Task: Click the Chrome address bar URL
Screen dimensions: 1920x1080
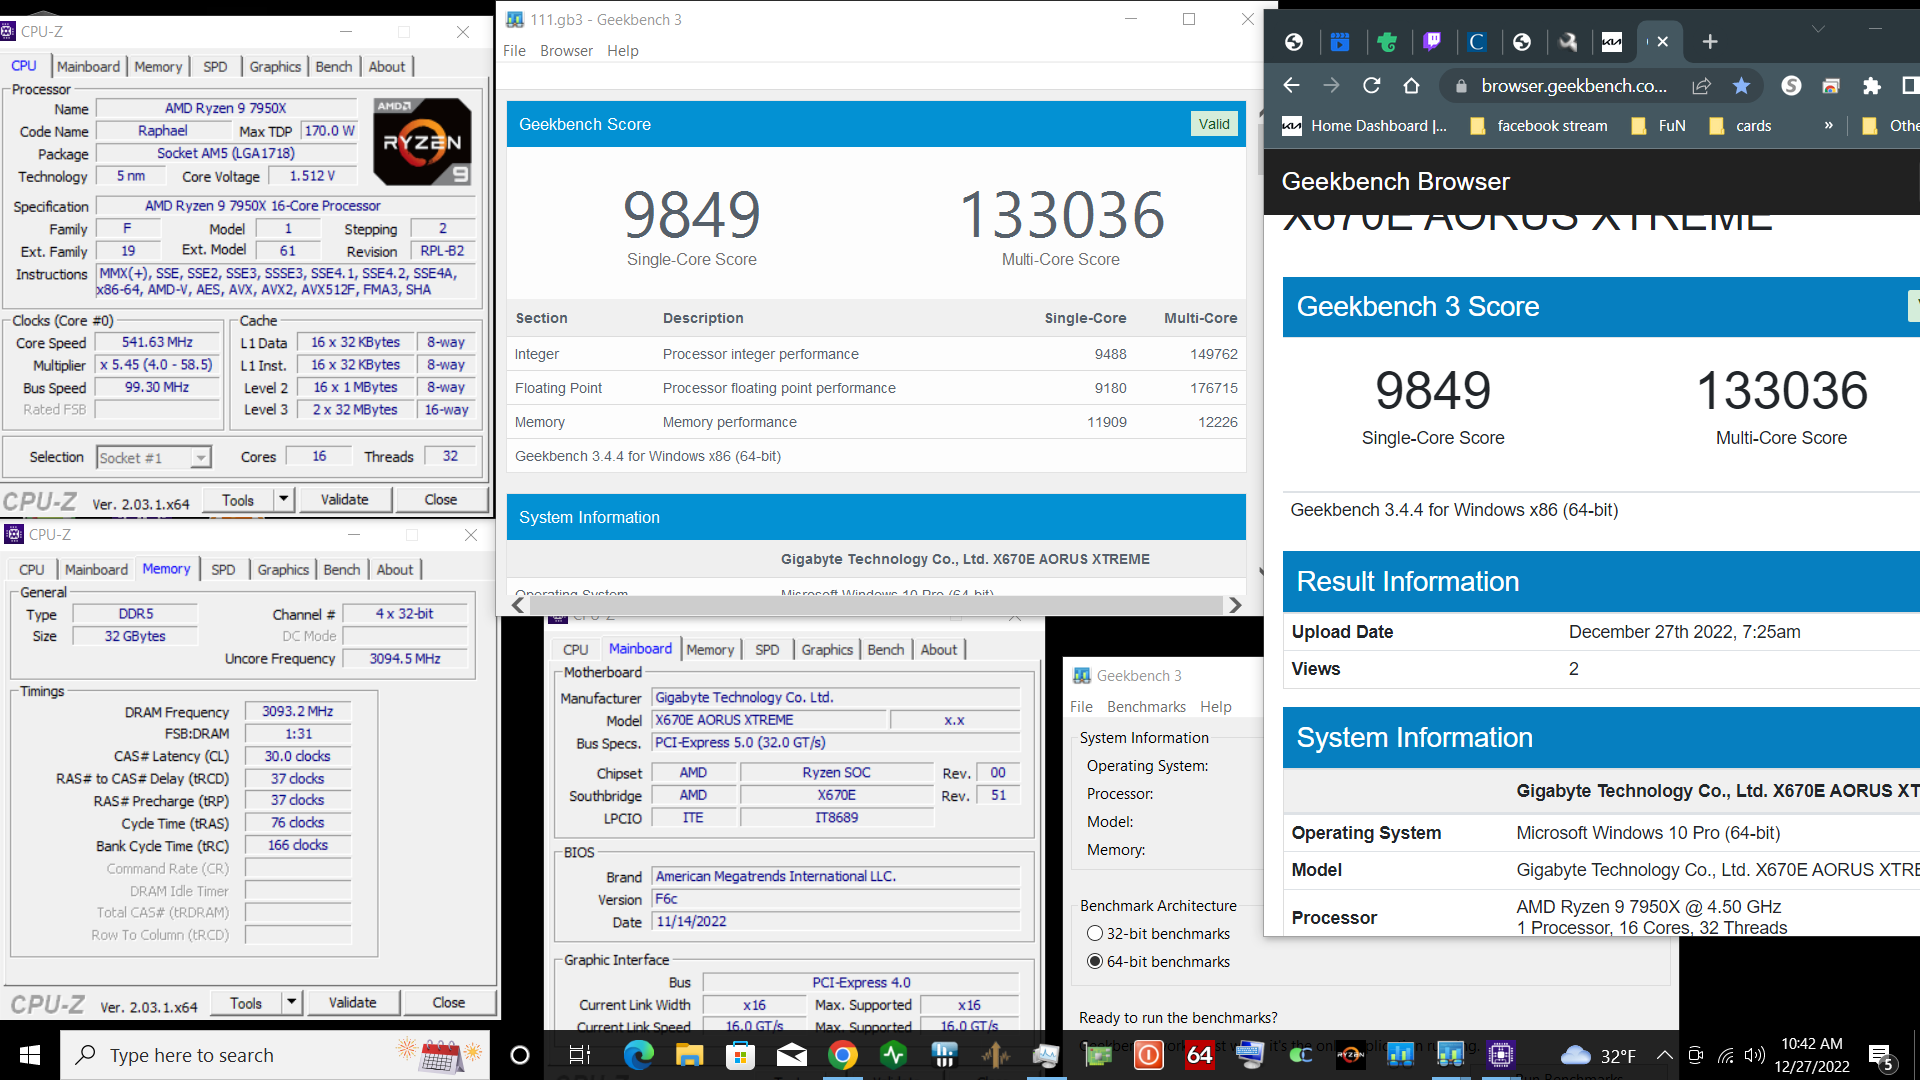Action: pos(1574,86)
